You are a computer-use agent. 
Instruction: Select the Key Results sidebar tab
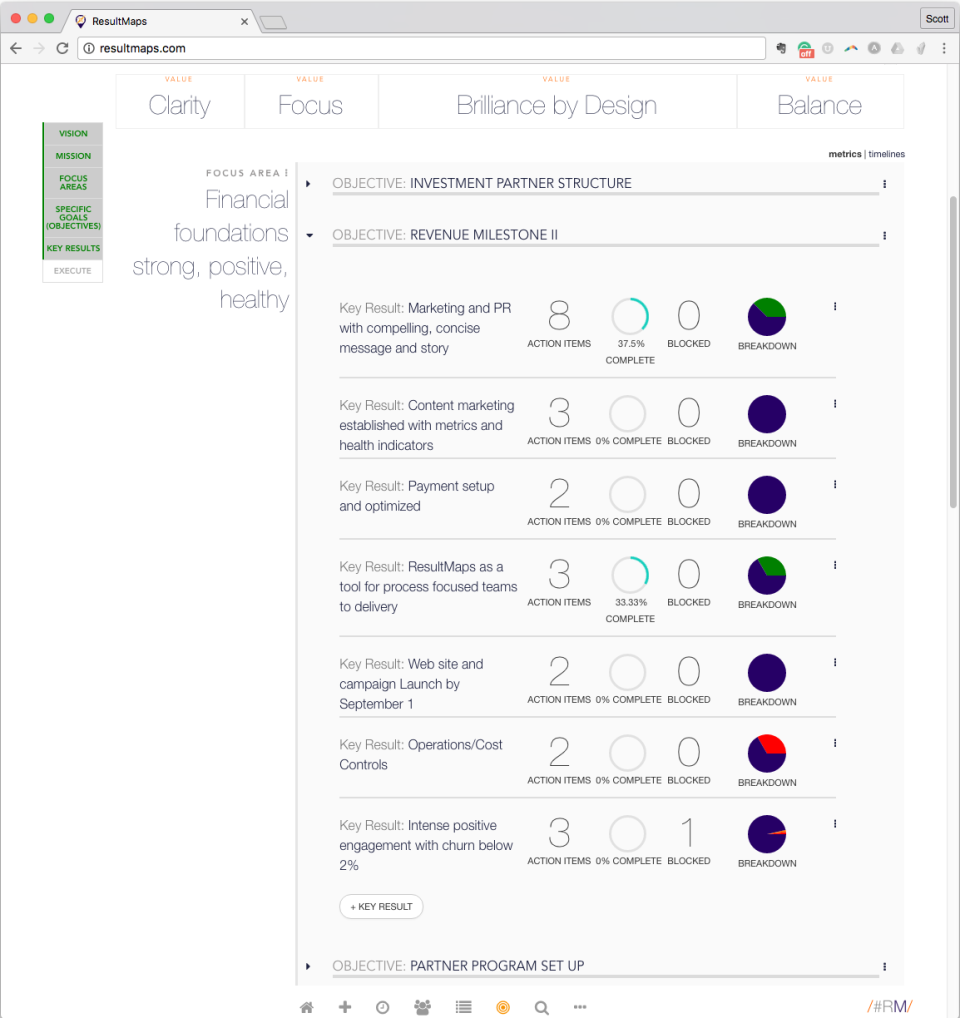pyautogui.click(x=73, y=248)
